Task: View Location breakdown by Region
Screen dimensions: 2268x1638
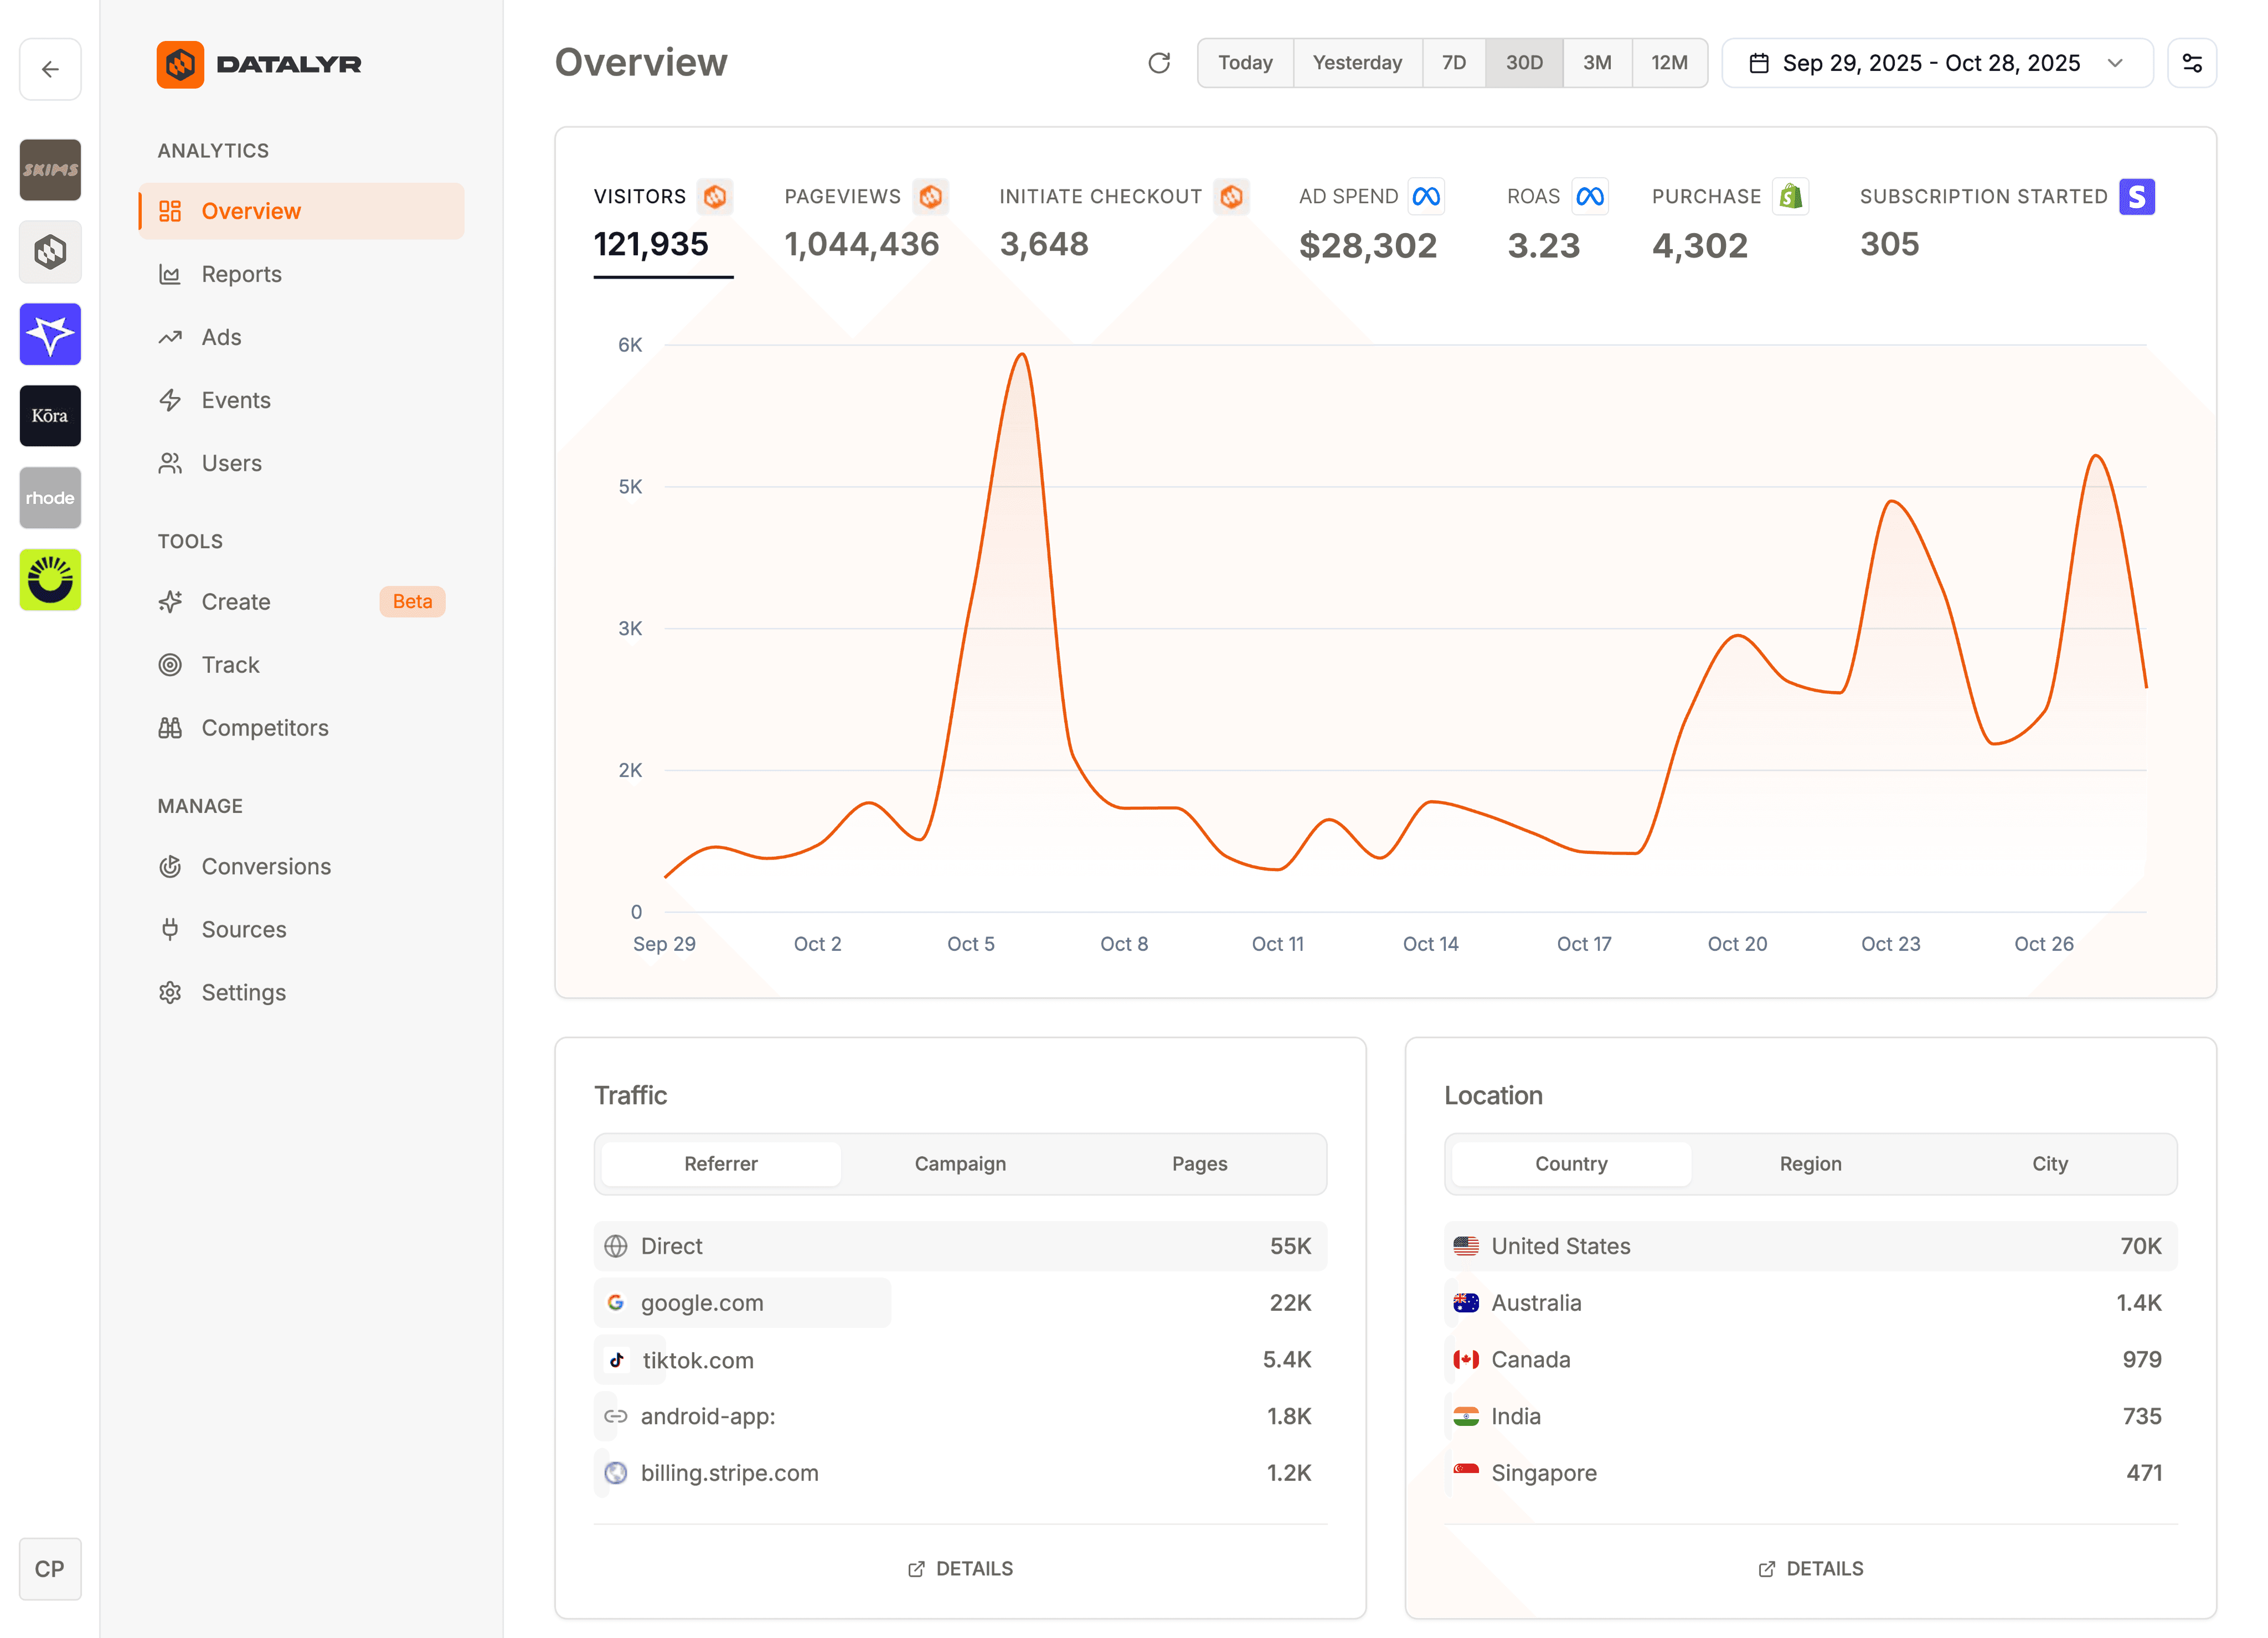Action: [1810, 1163]
